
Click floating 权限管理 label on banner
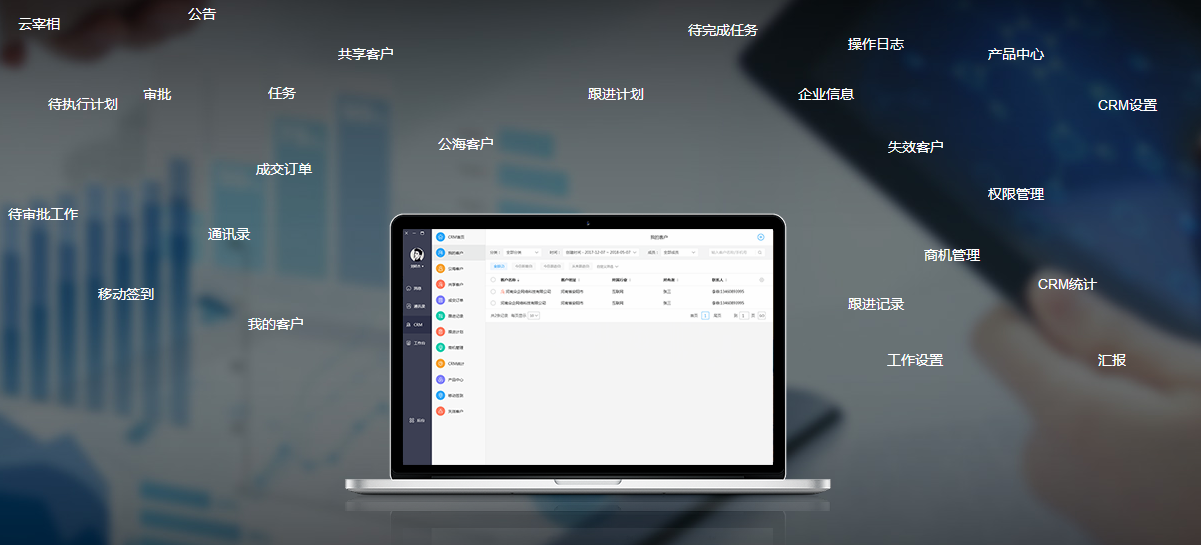[1015, 194]
